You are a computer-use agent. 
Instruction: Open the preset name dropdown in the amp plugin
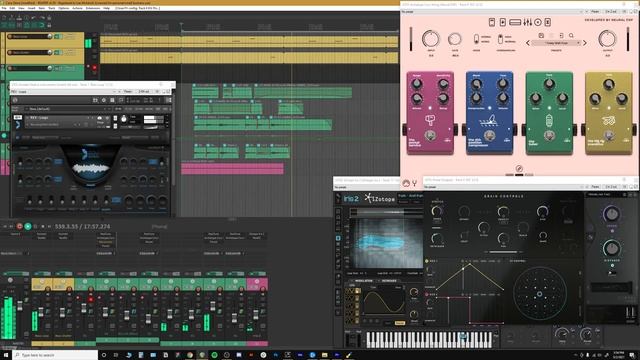pyautogui.click(x=556, y=42)
